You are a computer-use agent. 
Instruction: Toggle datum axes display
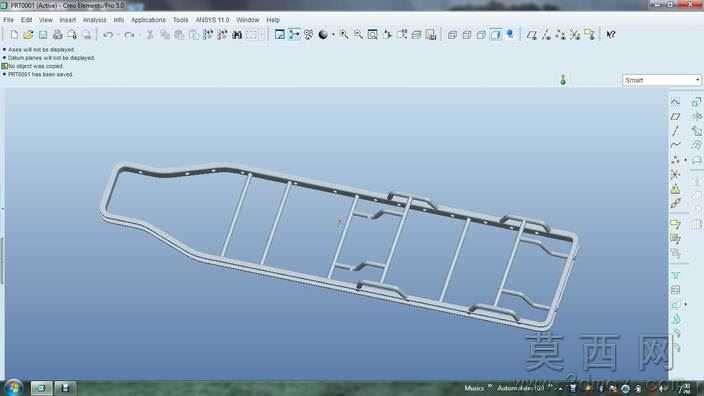(546, 35)
